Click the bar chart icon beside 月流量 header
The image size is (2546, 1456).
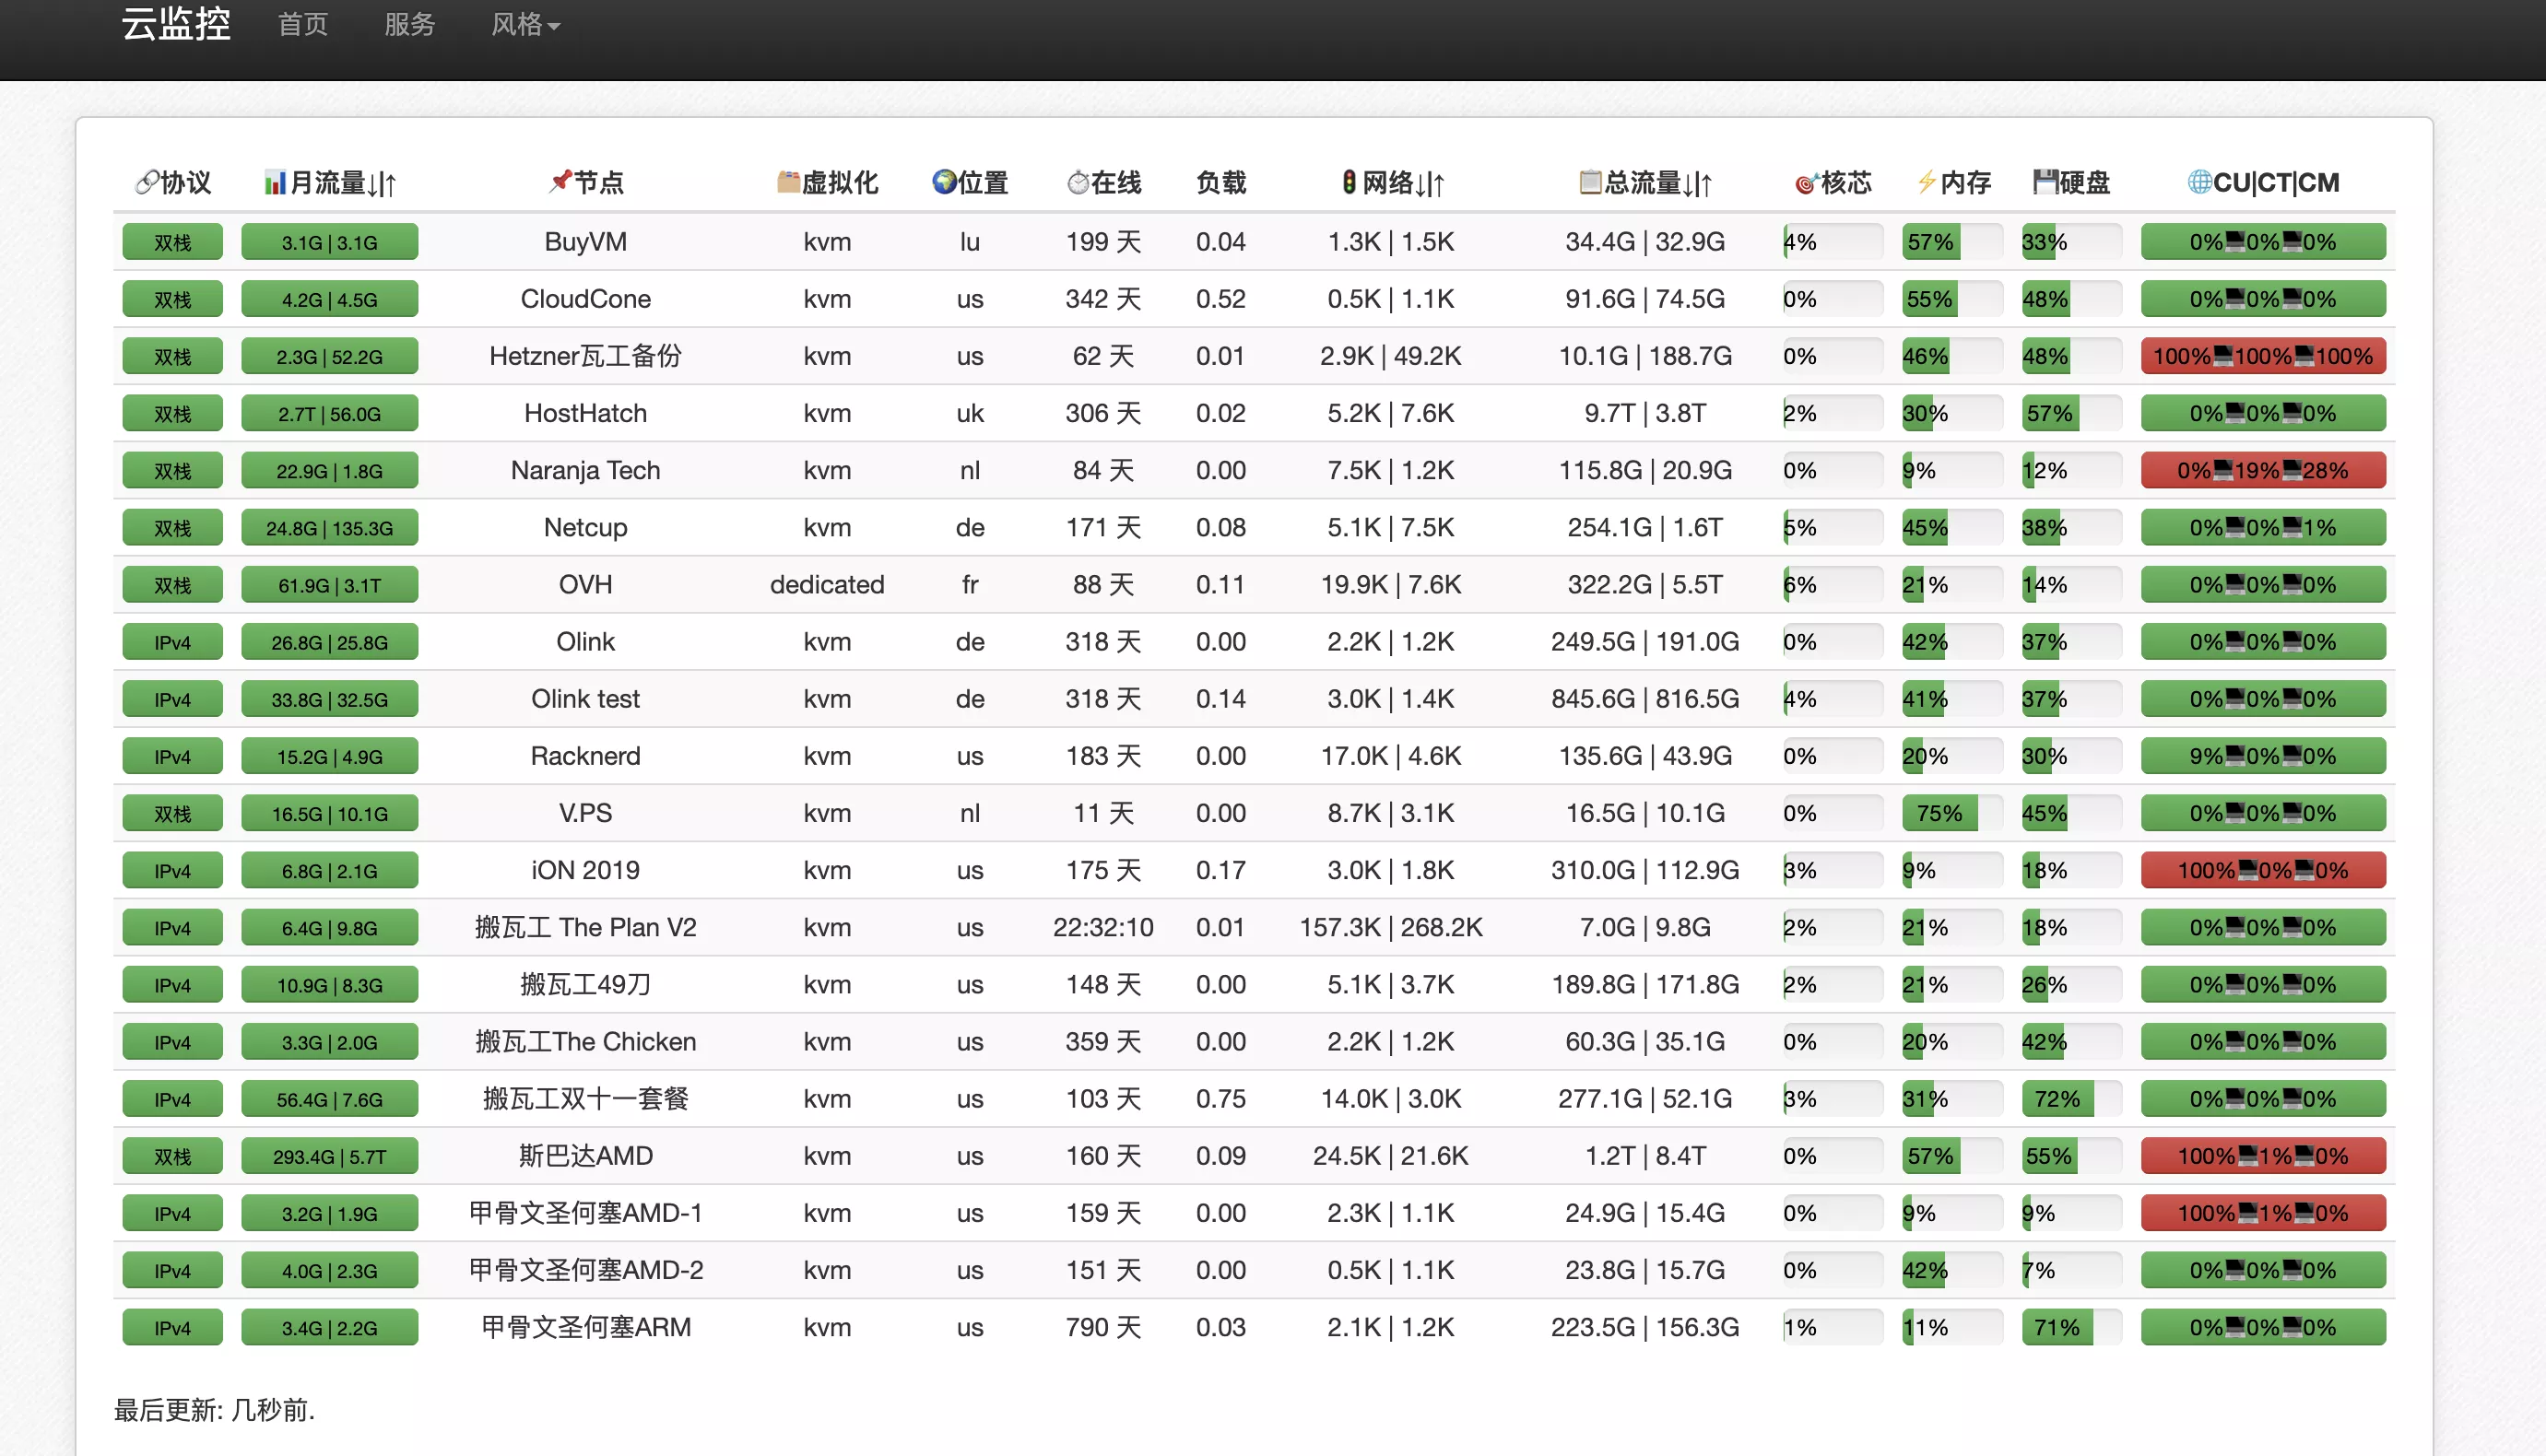[x=275, y=182]
